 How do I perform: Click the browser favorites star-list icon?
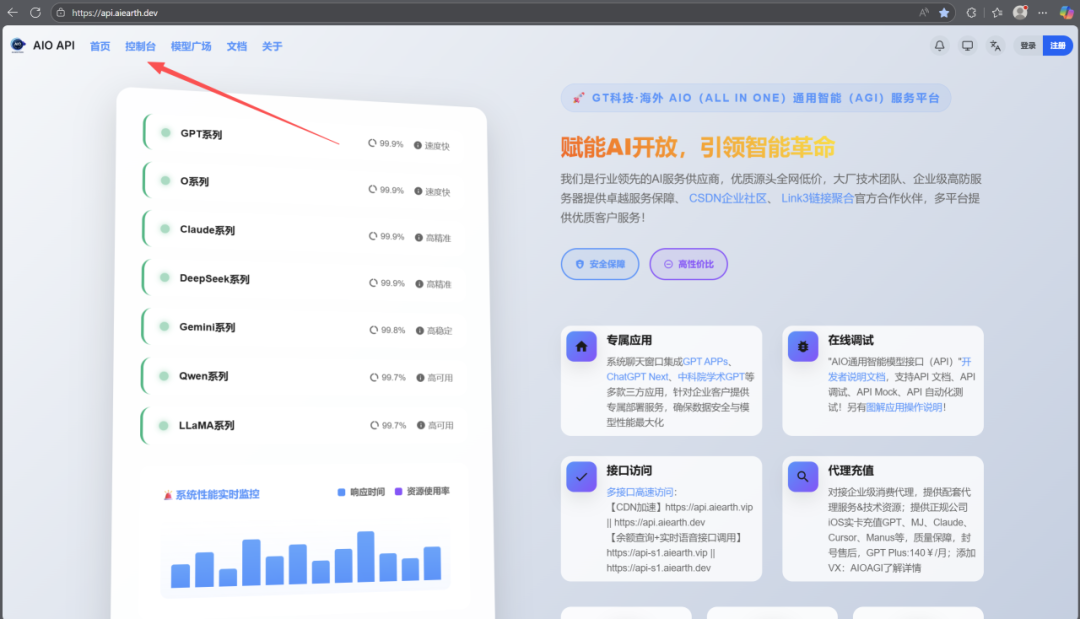point(997,12)
